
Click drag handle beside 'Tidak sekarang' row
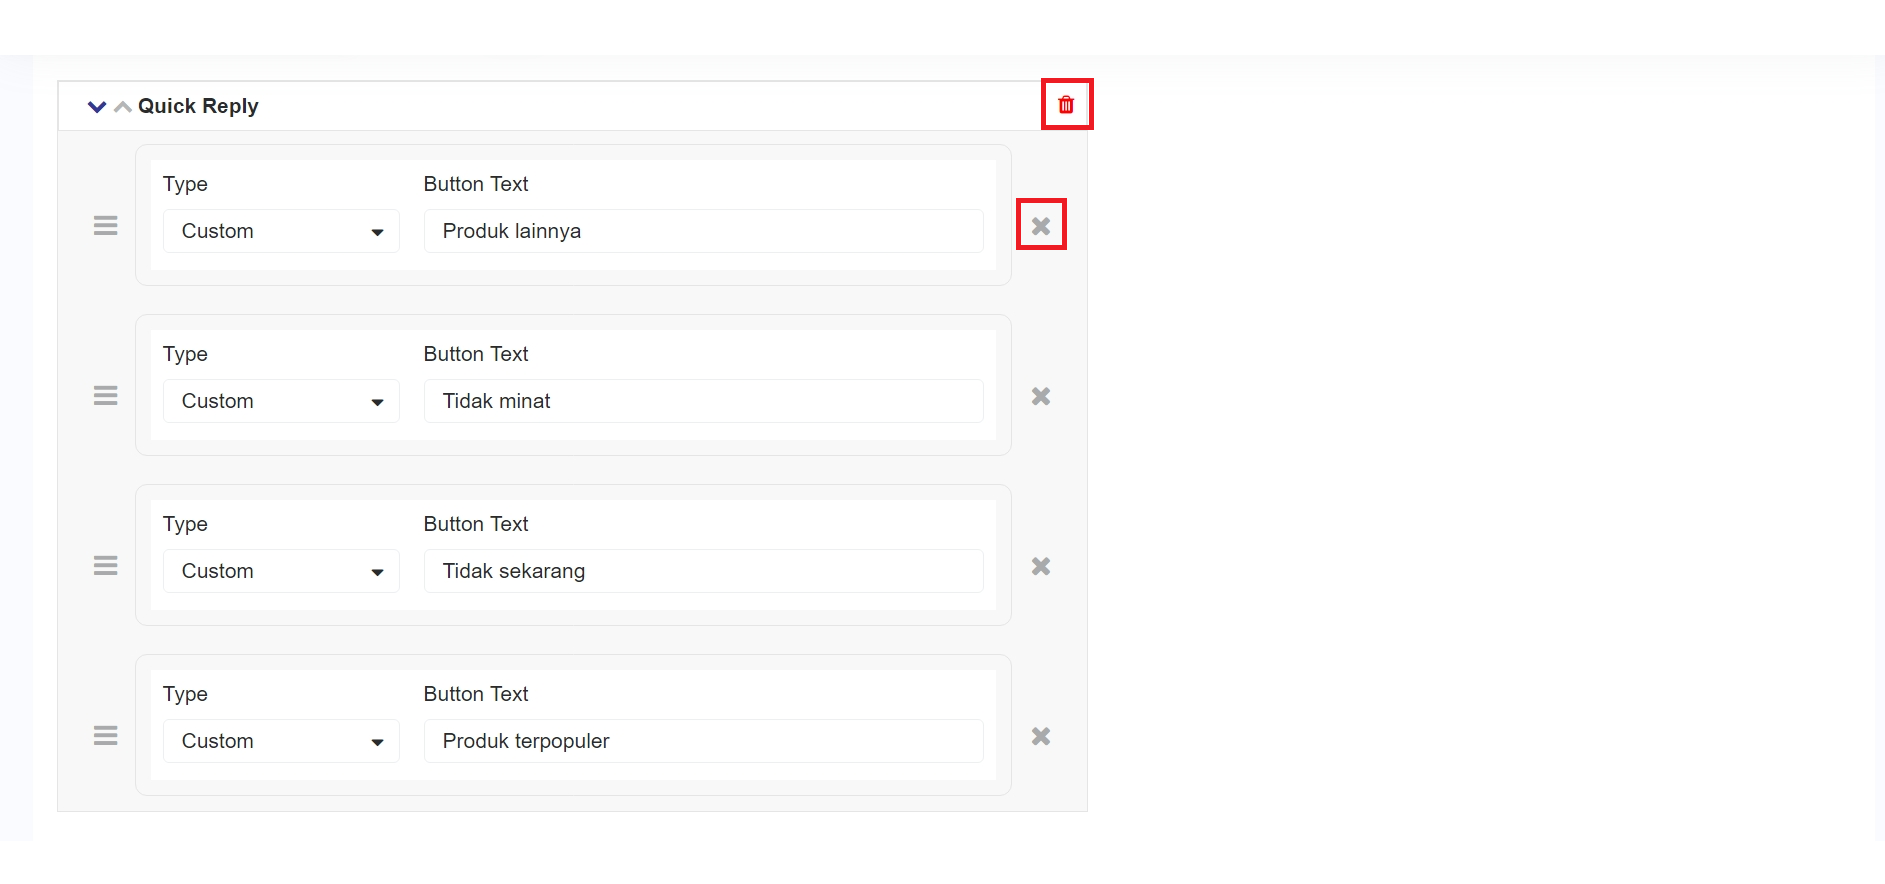point(105,566)
